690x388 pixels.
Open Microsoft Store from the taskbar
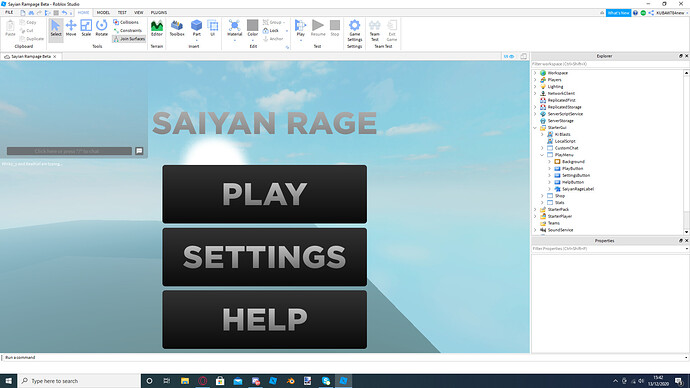click(x=220, y=381)
